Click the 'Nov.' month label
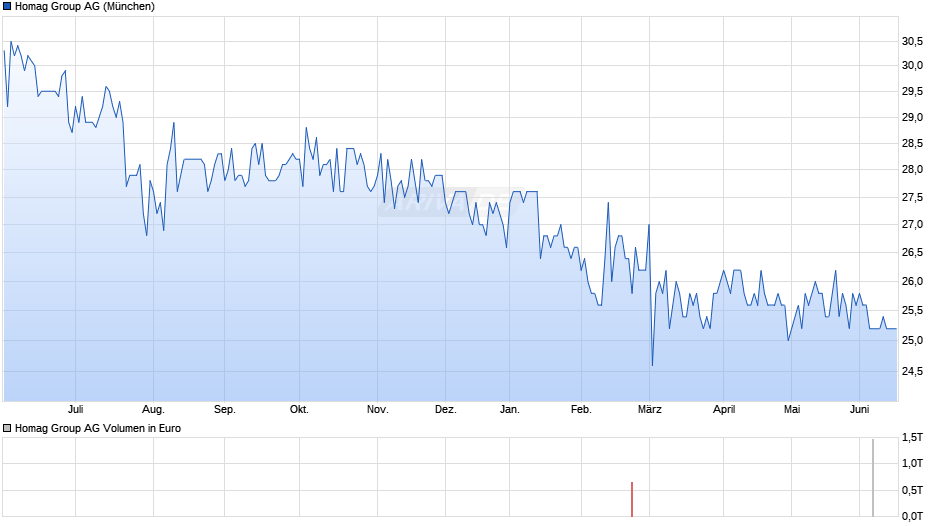940x526 pixels. tap(378, 409)
